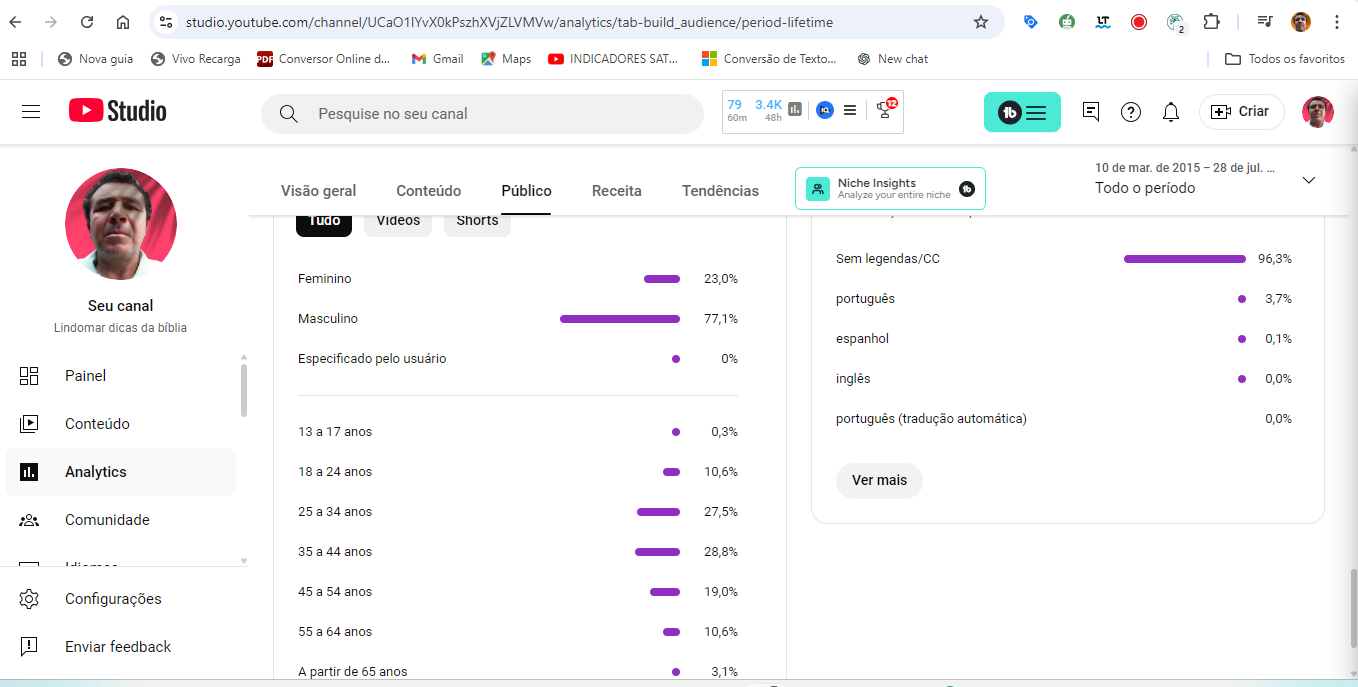Open the TubeBuddy menu button

(1022, 113)
